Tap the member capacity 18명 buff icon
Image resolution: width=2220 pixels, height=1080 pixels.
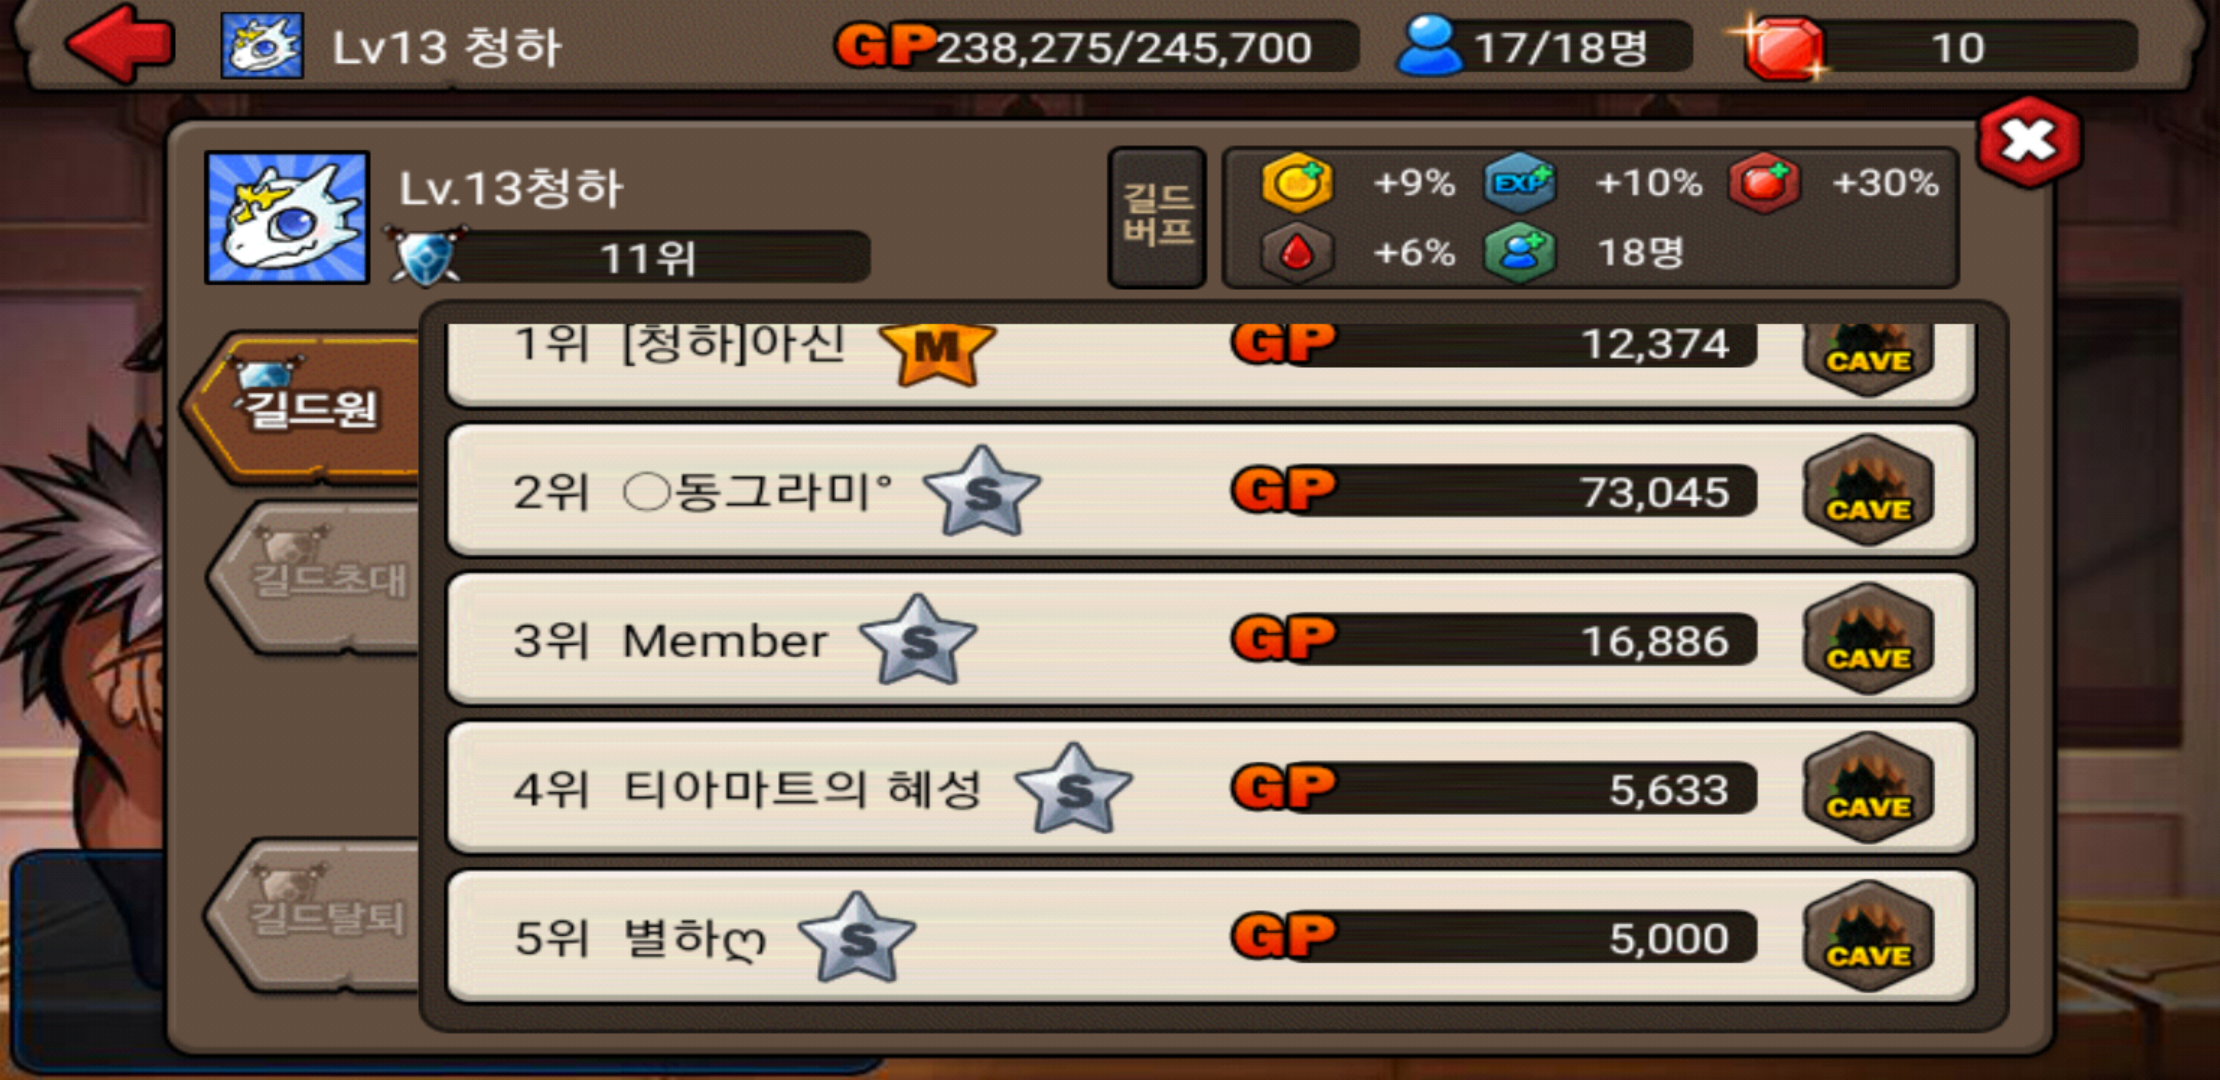[x=1519, y=253]
